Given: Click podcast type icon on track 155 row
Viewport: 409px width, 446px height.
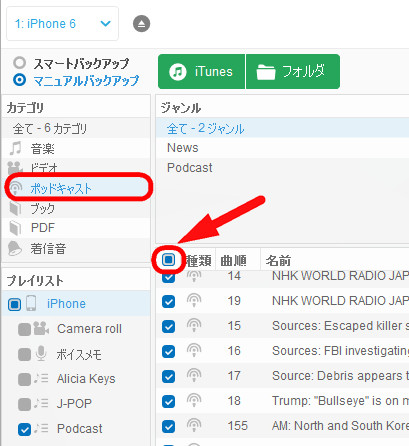Looking at the screenshot, I should click(194, 426).
